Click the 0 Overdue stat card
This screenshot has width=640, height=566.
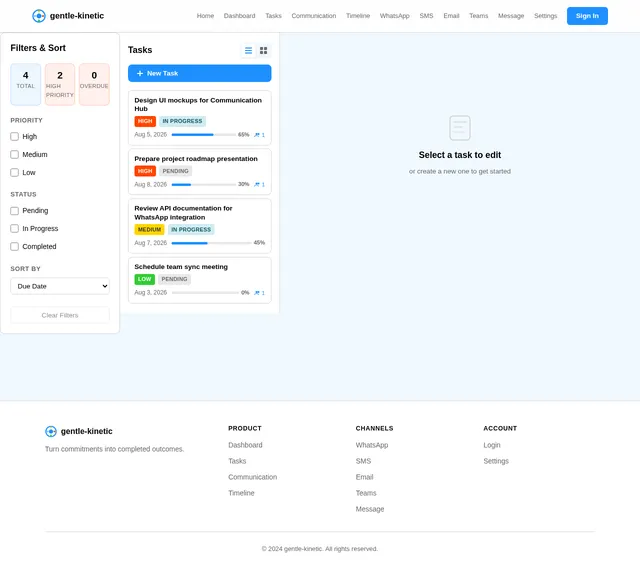click(x=94, y=84)
